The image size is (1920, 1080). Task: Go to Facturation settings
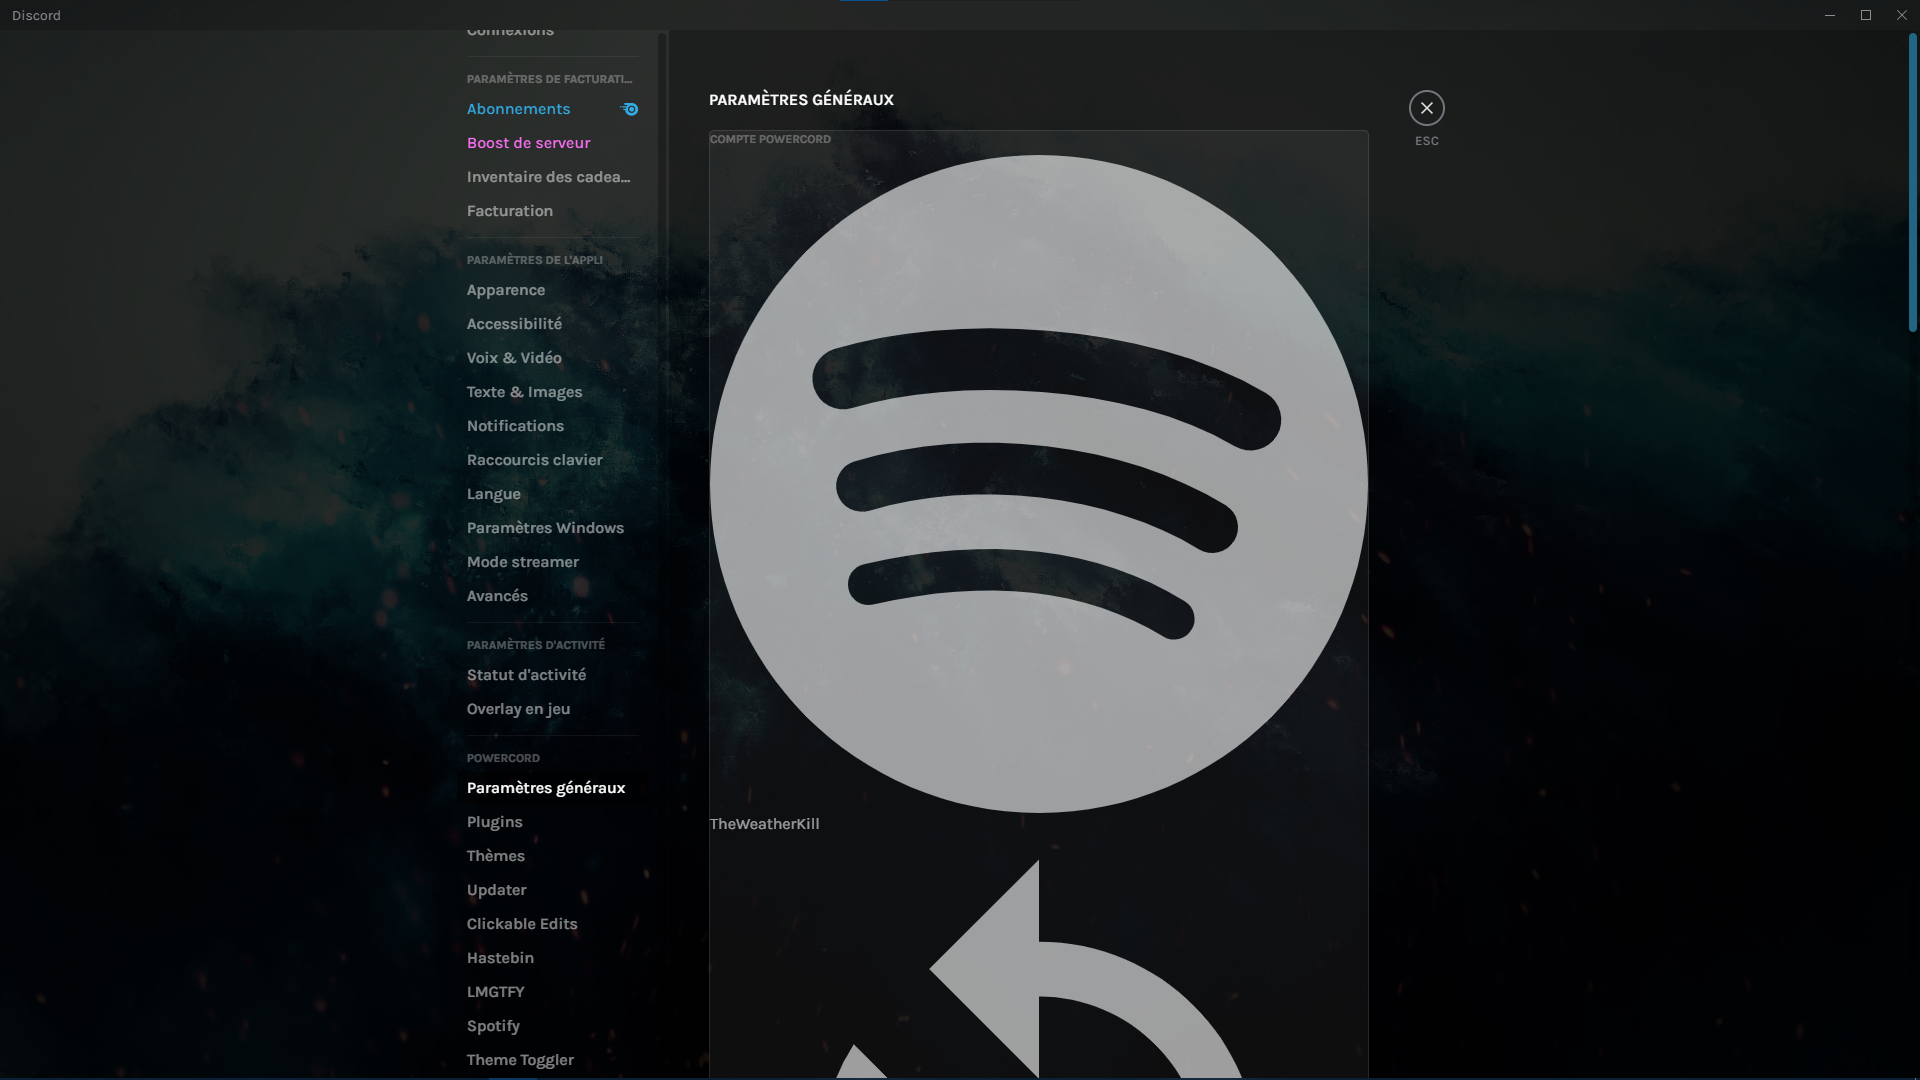(552, 211)
